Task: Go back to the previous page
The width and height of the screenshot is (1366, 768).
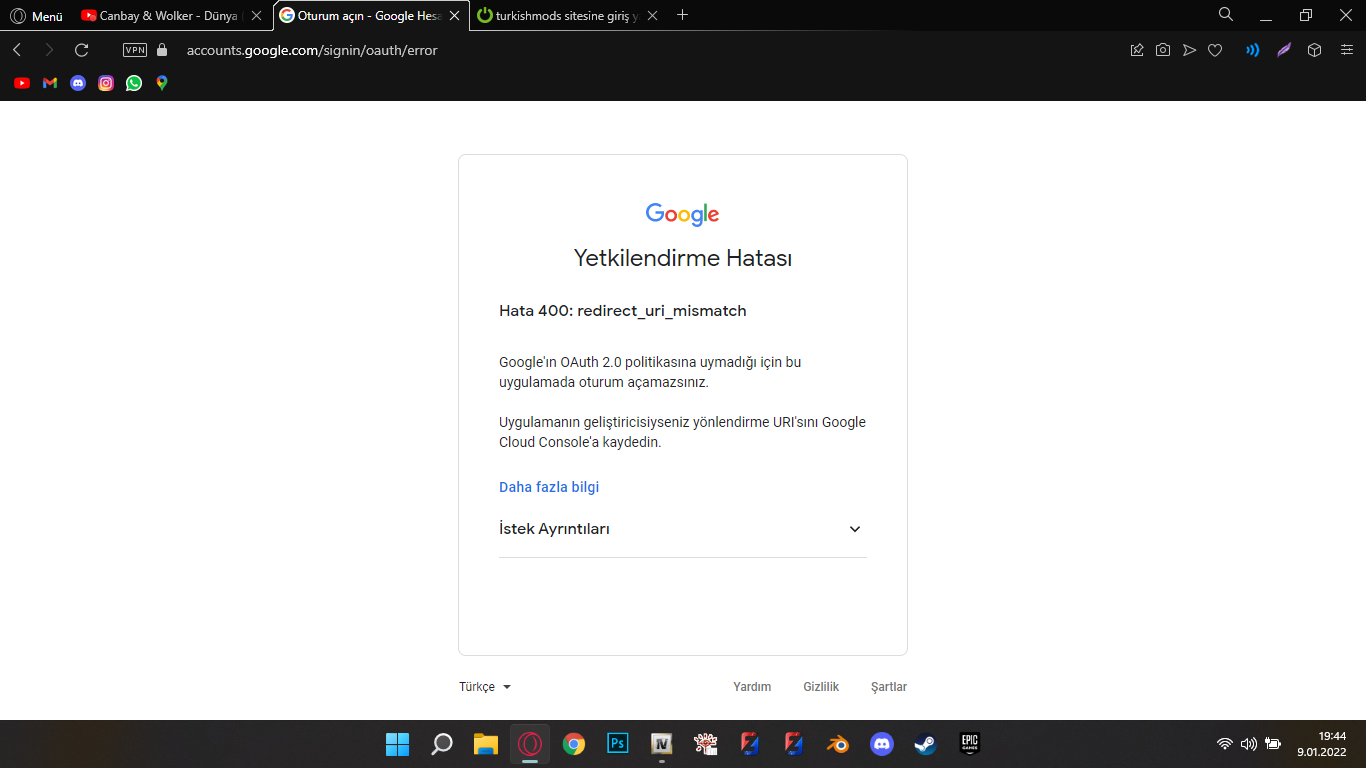Action: coord(17,50)
